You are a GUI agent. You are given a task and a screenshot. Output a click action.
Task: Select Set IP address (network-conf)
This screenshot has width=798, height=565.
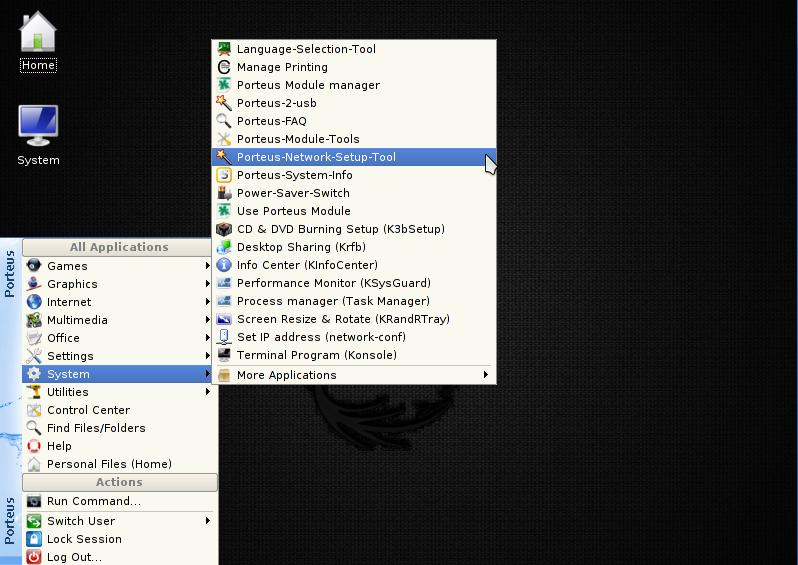click(321, 337)
